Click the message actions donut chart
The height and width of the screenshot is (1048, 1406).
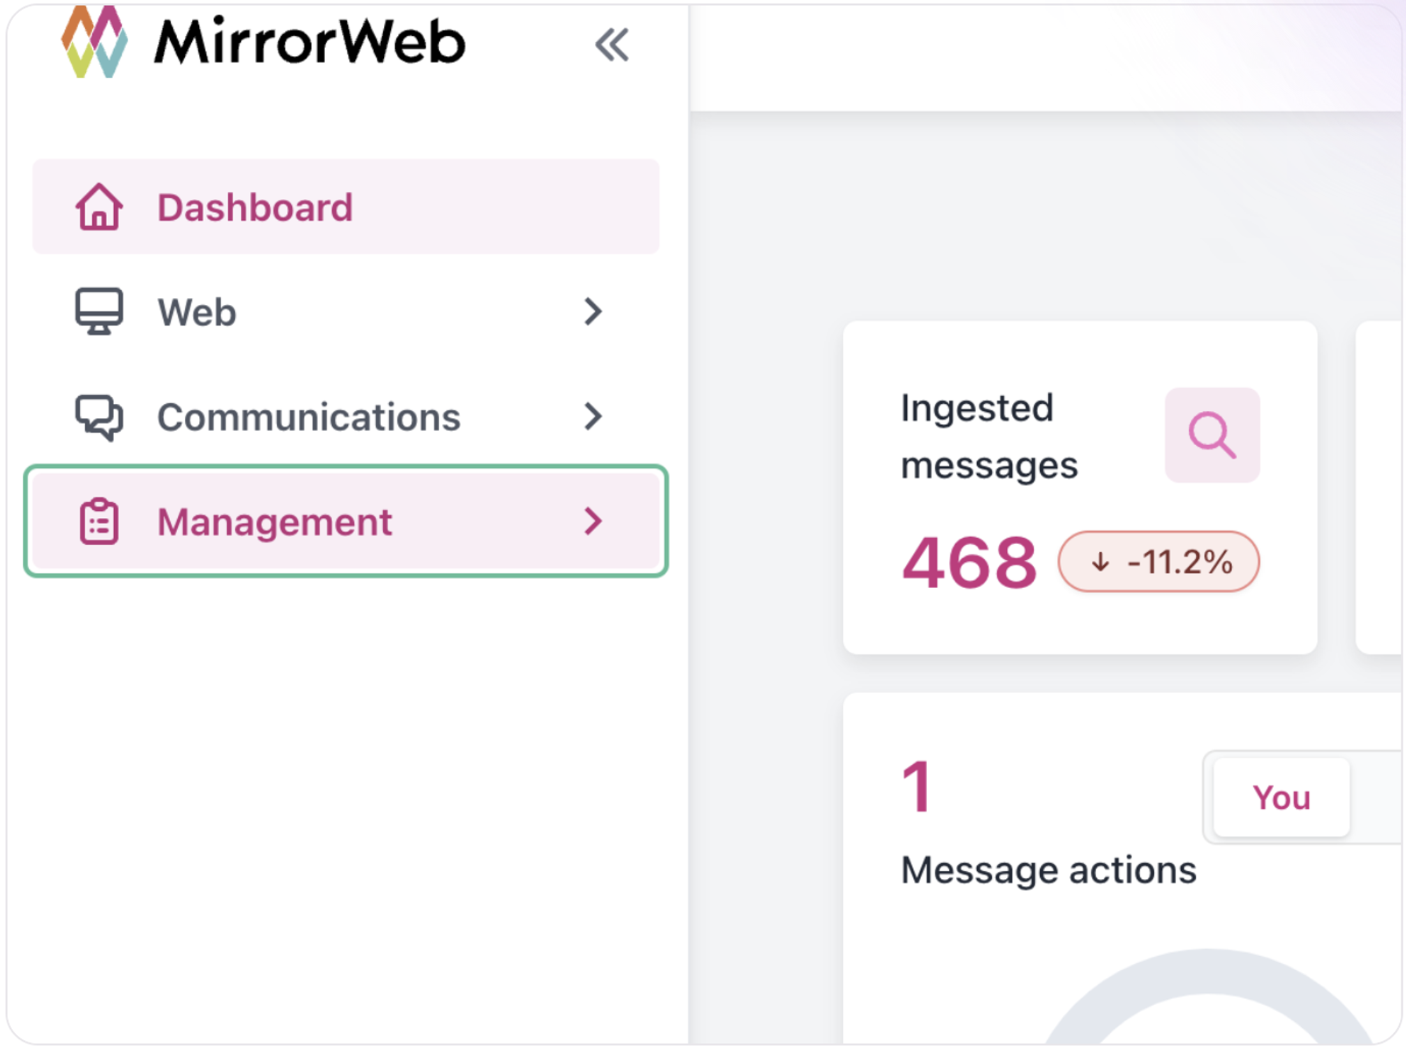click(x=1208, y=996)
